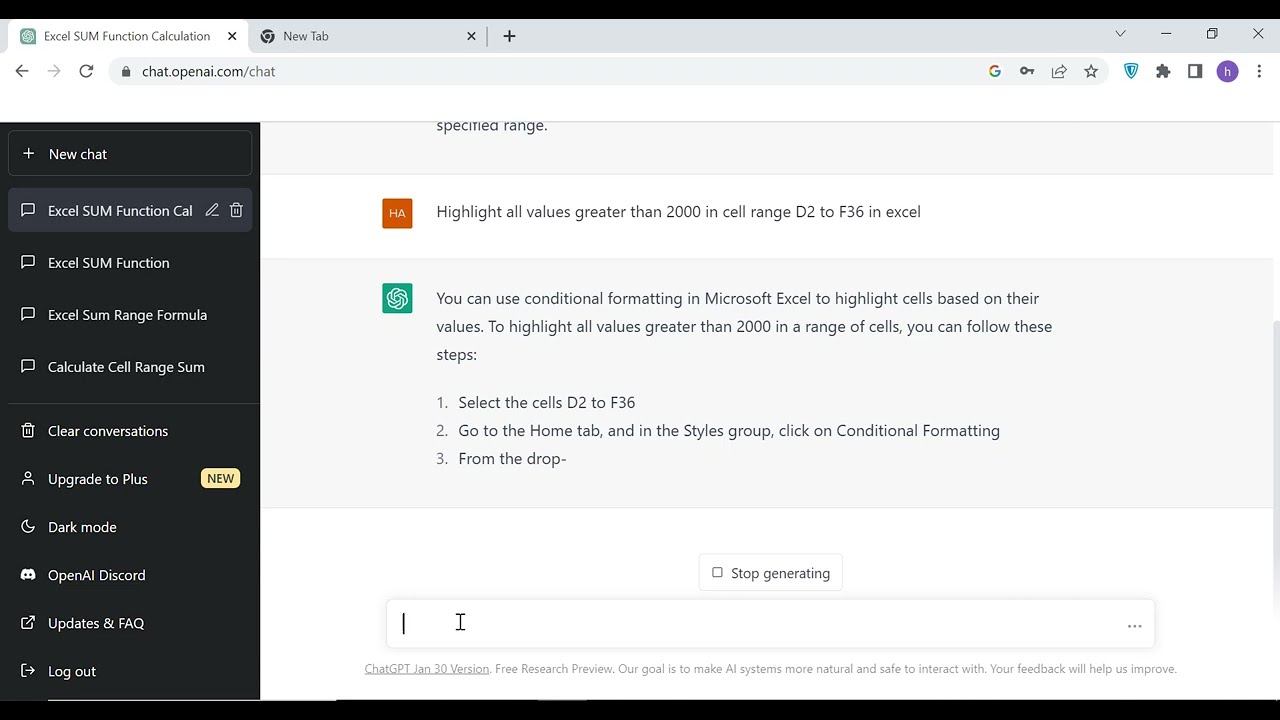
Task: Start a New chat from sidebar
Action: pos(130,154)
